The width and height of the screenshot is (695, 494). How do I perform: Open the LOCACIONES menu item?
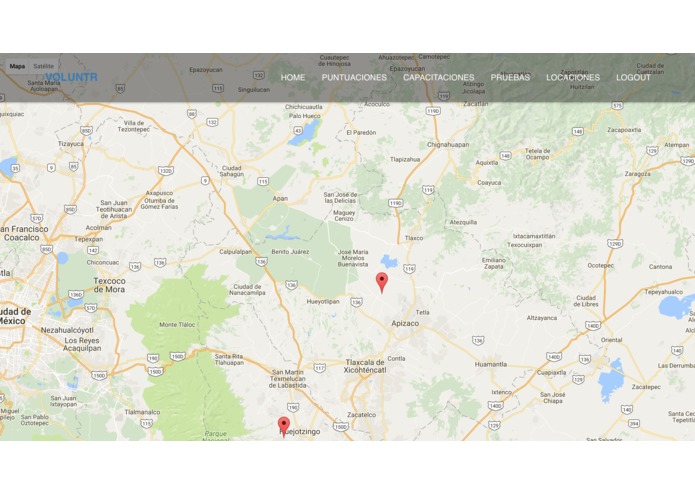tap(573, 78)
